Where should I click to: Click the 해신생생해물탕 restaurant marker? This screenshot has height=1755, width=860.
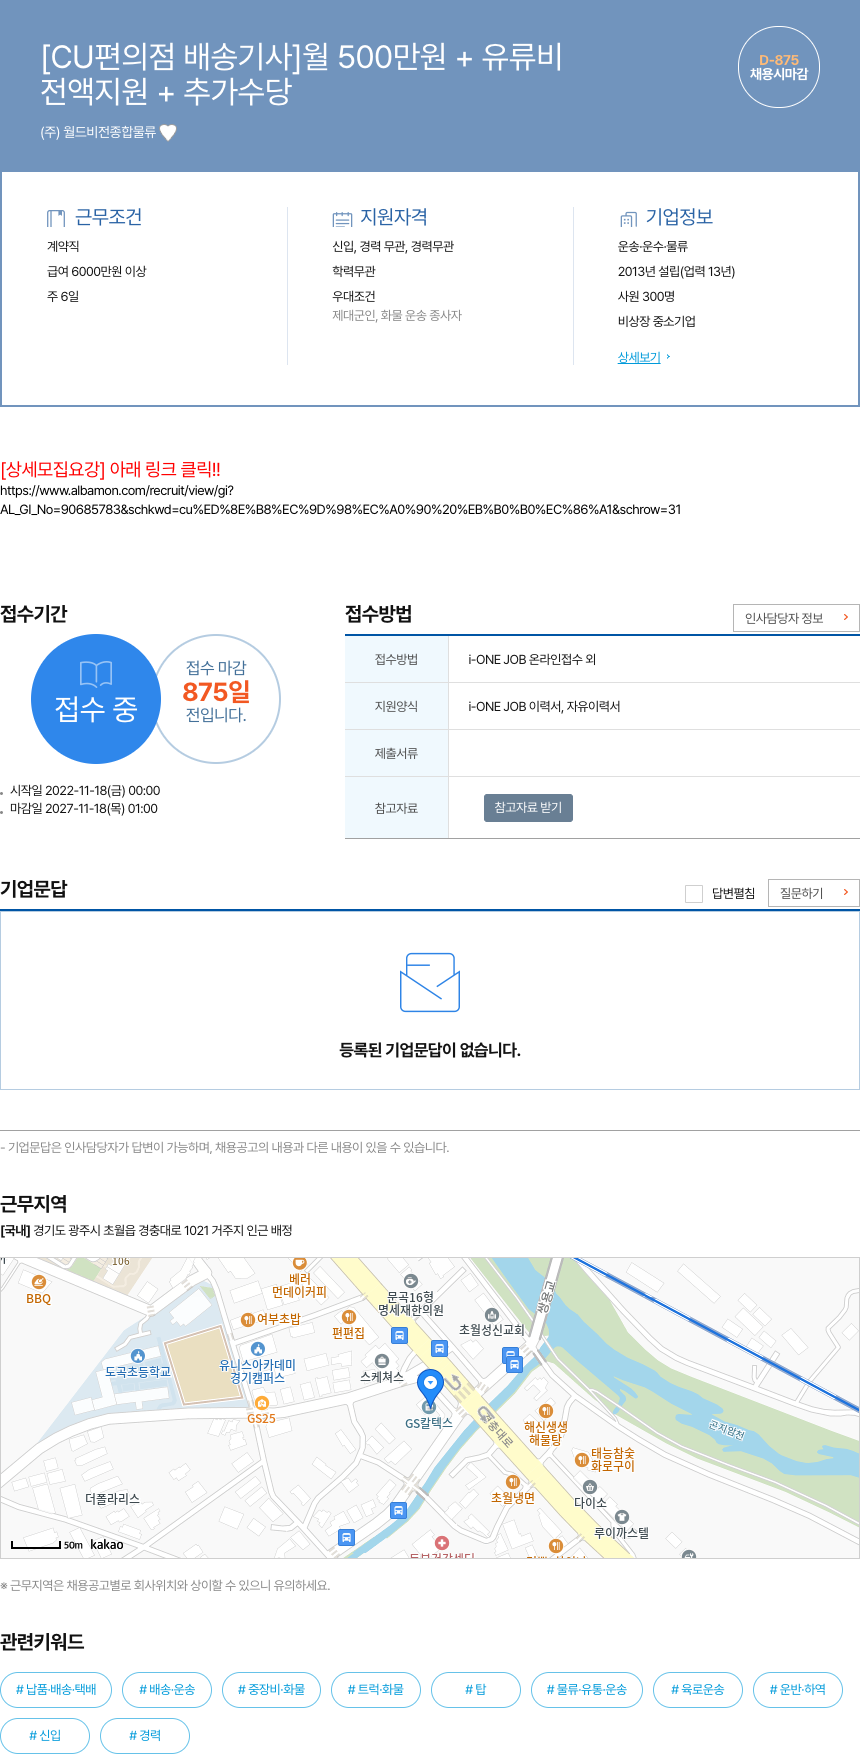click(x=546, y=1411)
